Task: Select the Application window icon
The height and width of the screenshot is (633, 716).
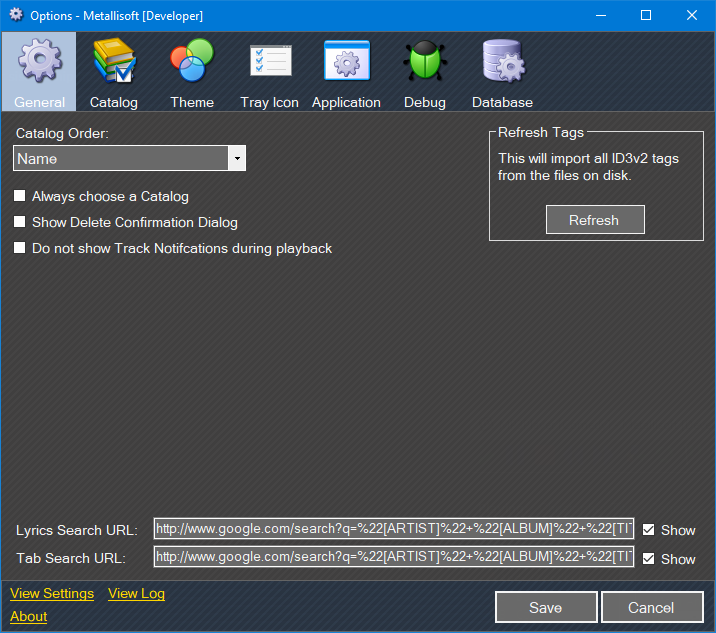Action: coord(346,64)
